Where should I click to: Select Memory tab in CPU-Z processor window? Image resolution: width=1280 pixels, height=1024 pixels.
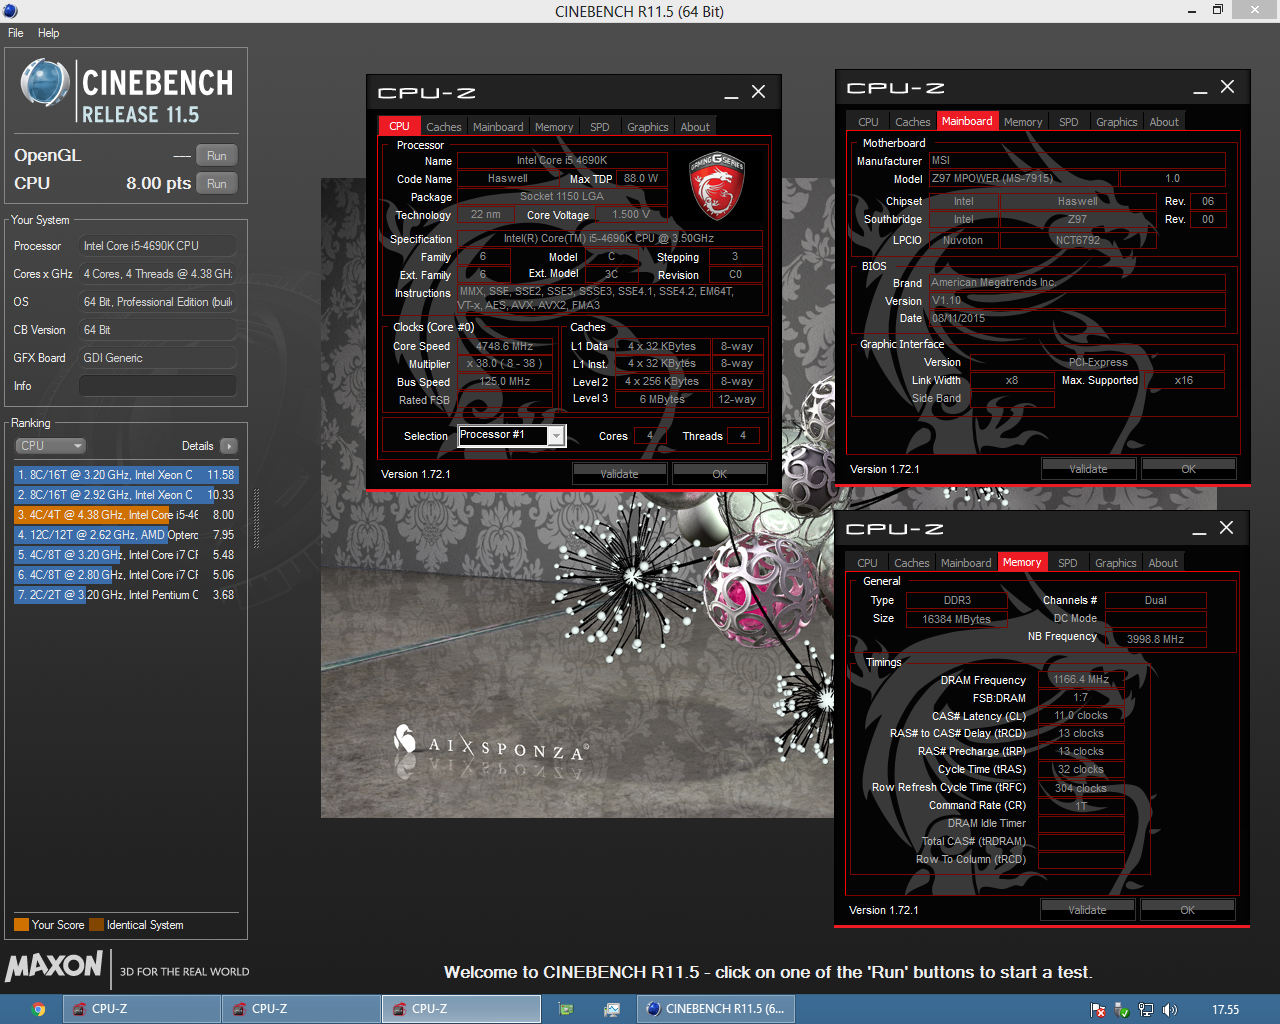coord(553,127)
